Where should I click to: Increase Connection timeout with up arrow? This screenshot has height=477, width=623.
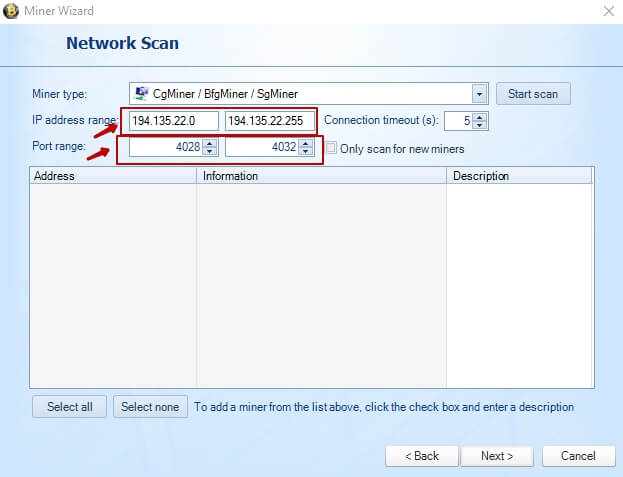(x=480, y=117)
